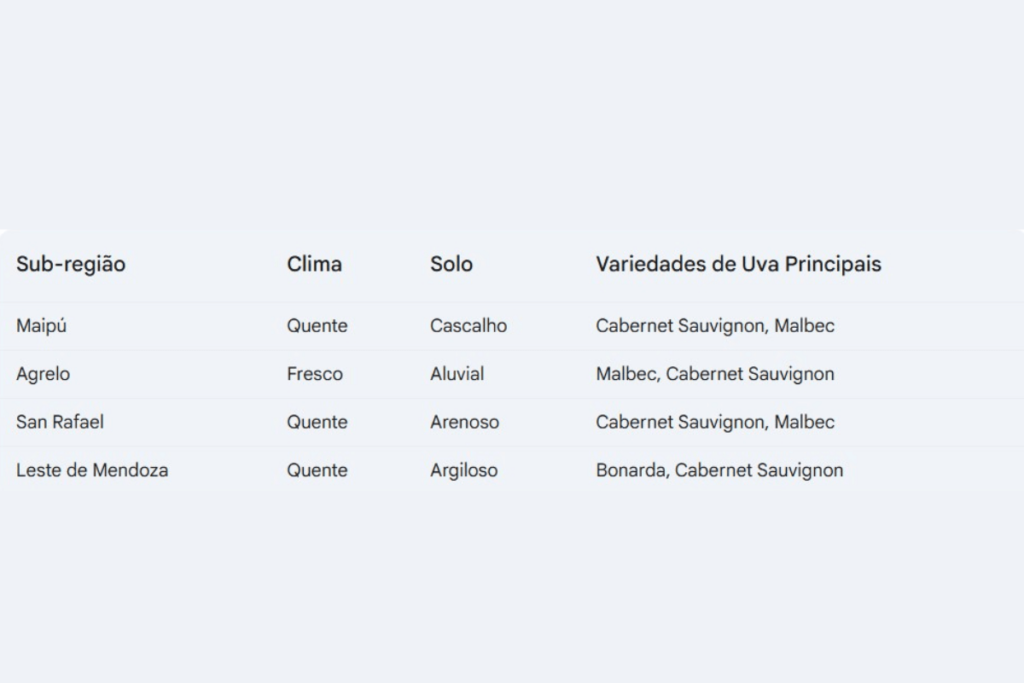This screenshot has height=683, width=1024.
Task: Click the Bonarda, Cabernet Sauvignon cell
Action: pyautogui.click(x=720, y=471)
